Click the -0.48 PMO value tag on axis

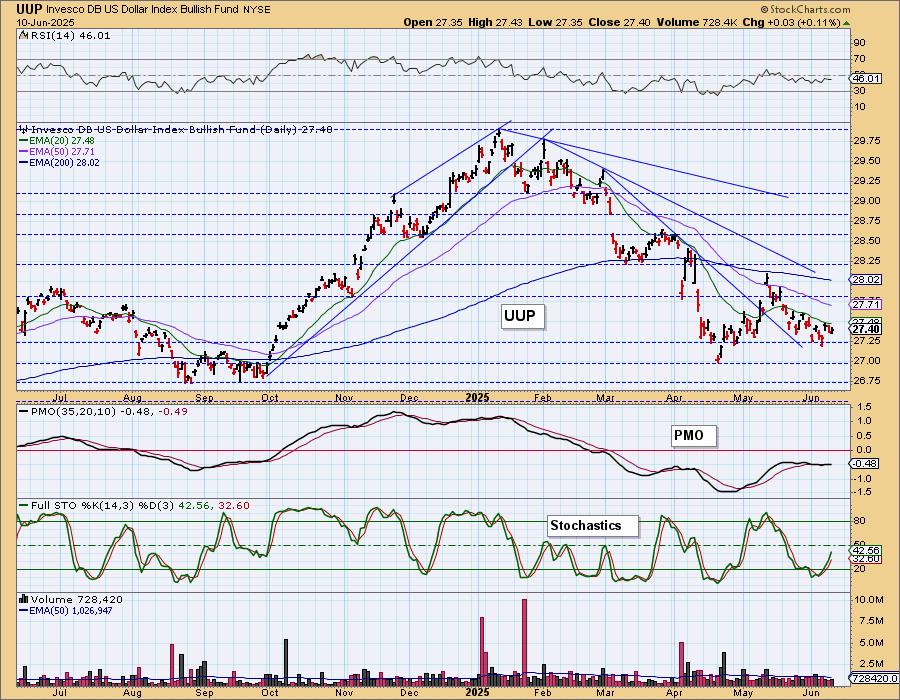[x=866, y=464]
